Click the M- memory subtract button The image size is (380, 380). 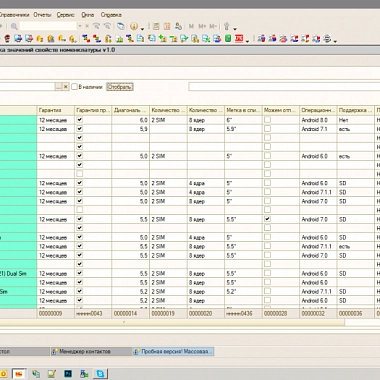pos(213,26)
